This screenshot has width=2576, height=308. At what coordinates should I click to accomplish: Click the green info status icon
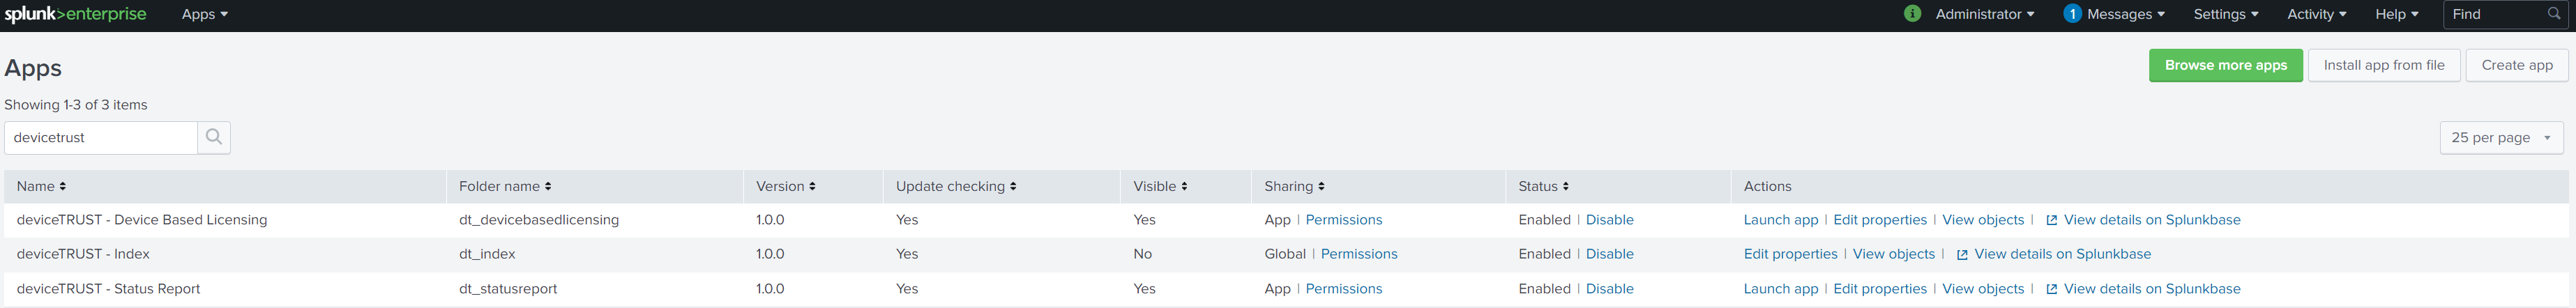click(1912, 14)
